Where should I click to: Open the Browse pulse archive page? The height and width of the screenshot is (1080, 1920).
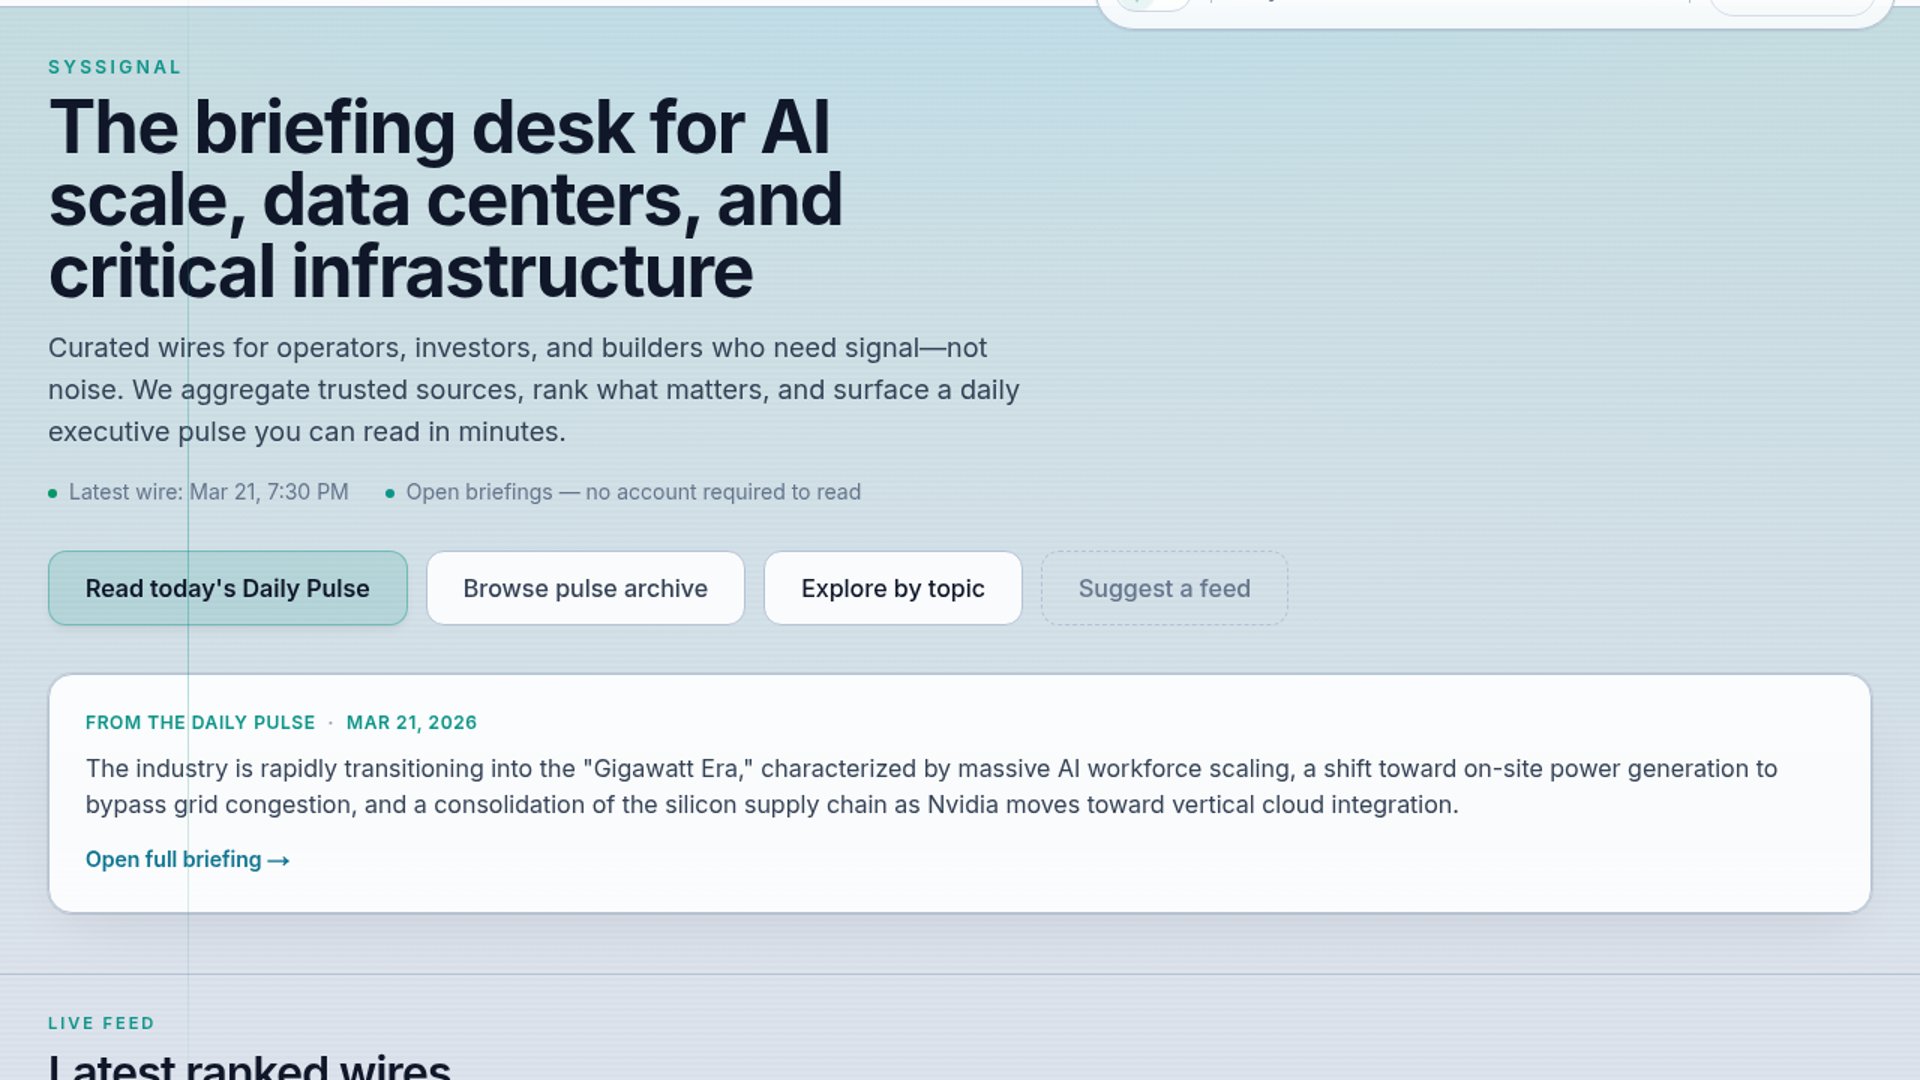click(x=585, y=588)
